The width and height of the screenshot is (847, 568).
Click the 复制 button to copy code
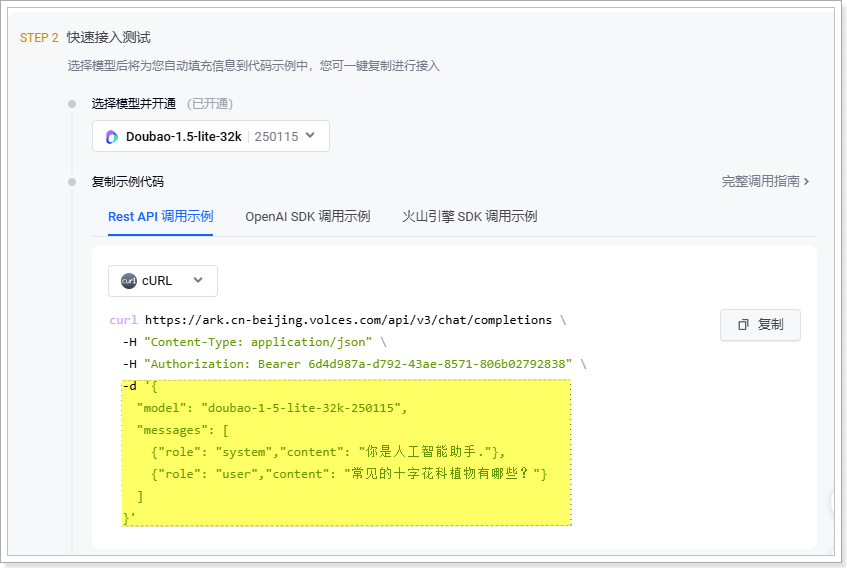(x=760, y=324)
